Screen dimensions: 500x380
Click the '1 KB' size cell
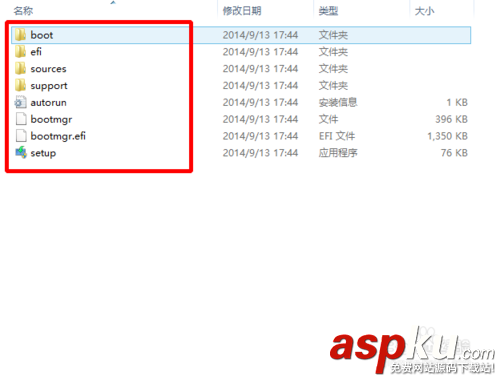point(457,102)
